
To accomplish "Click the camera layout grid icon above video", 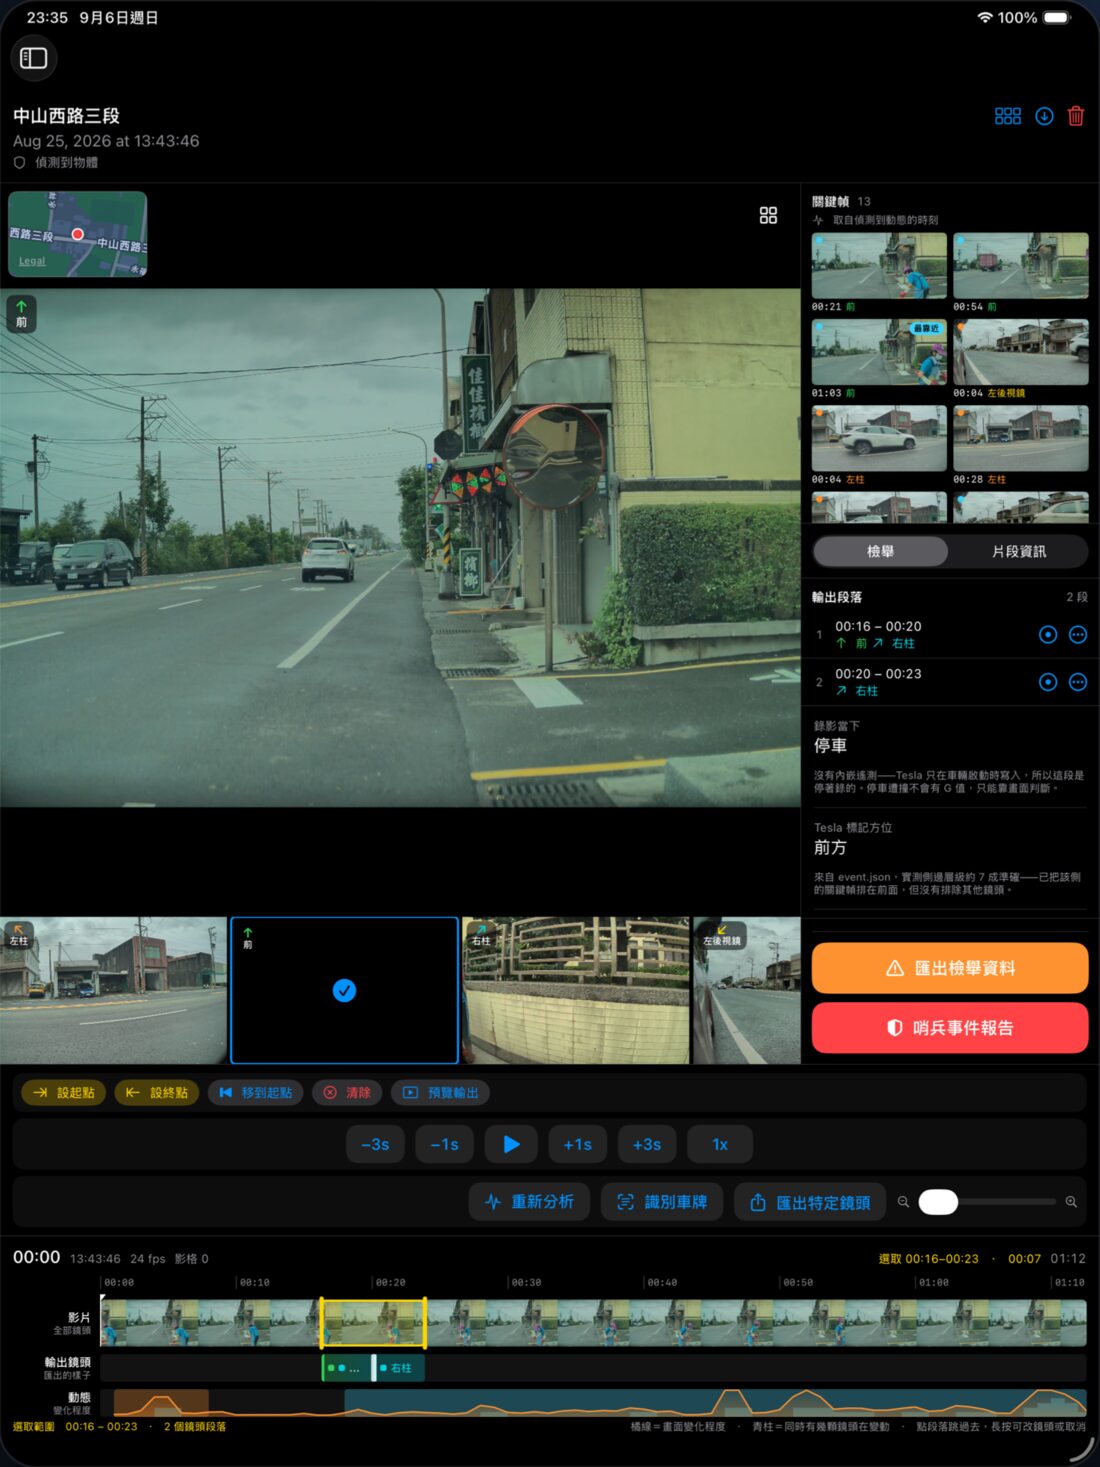I will tap(768, 215).
